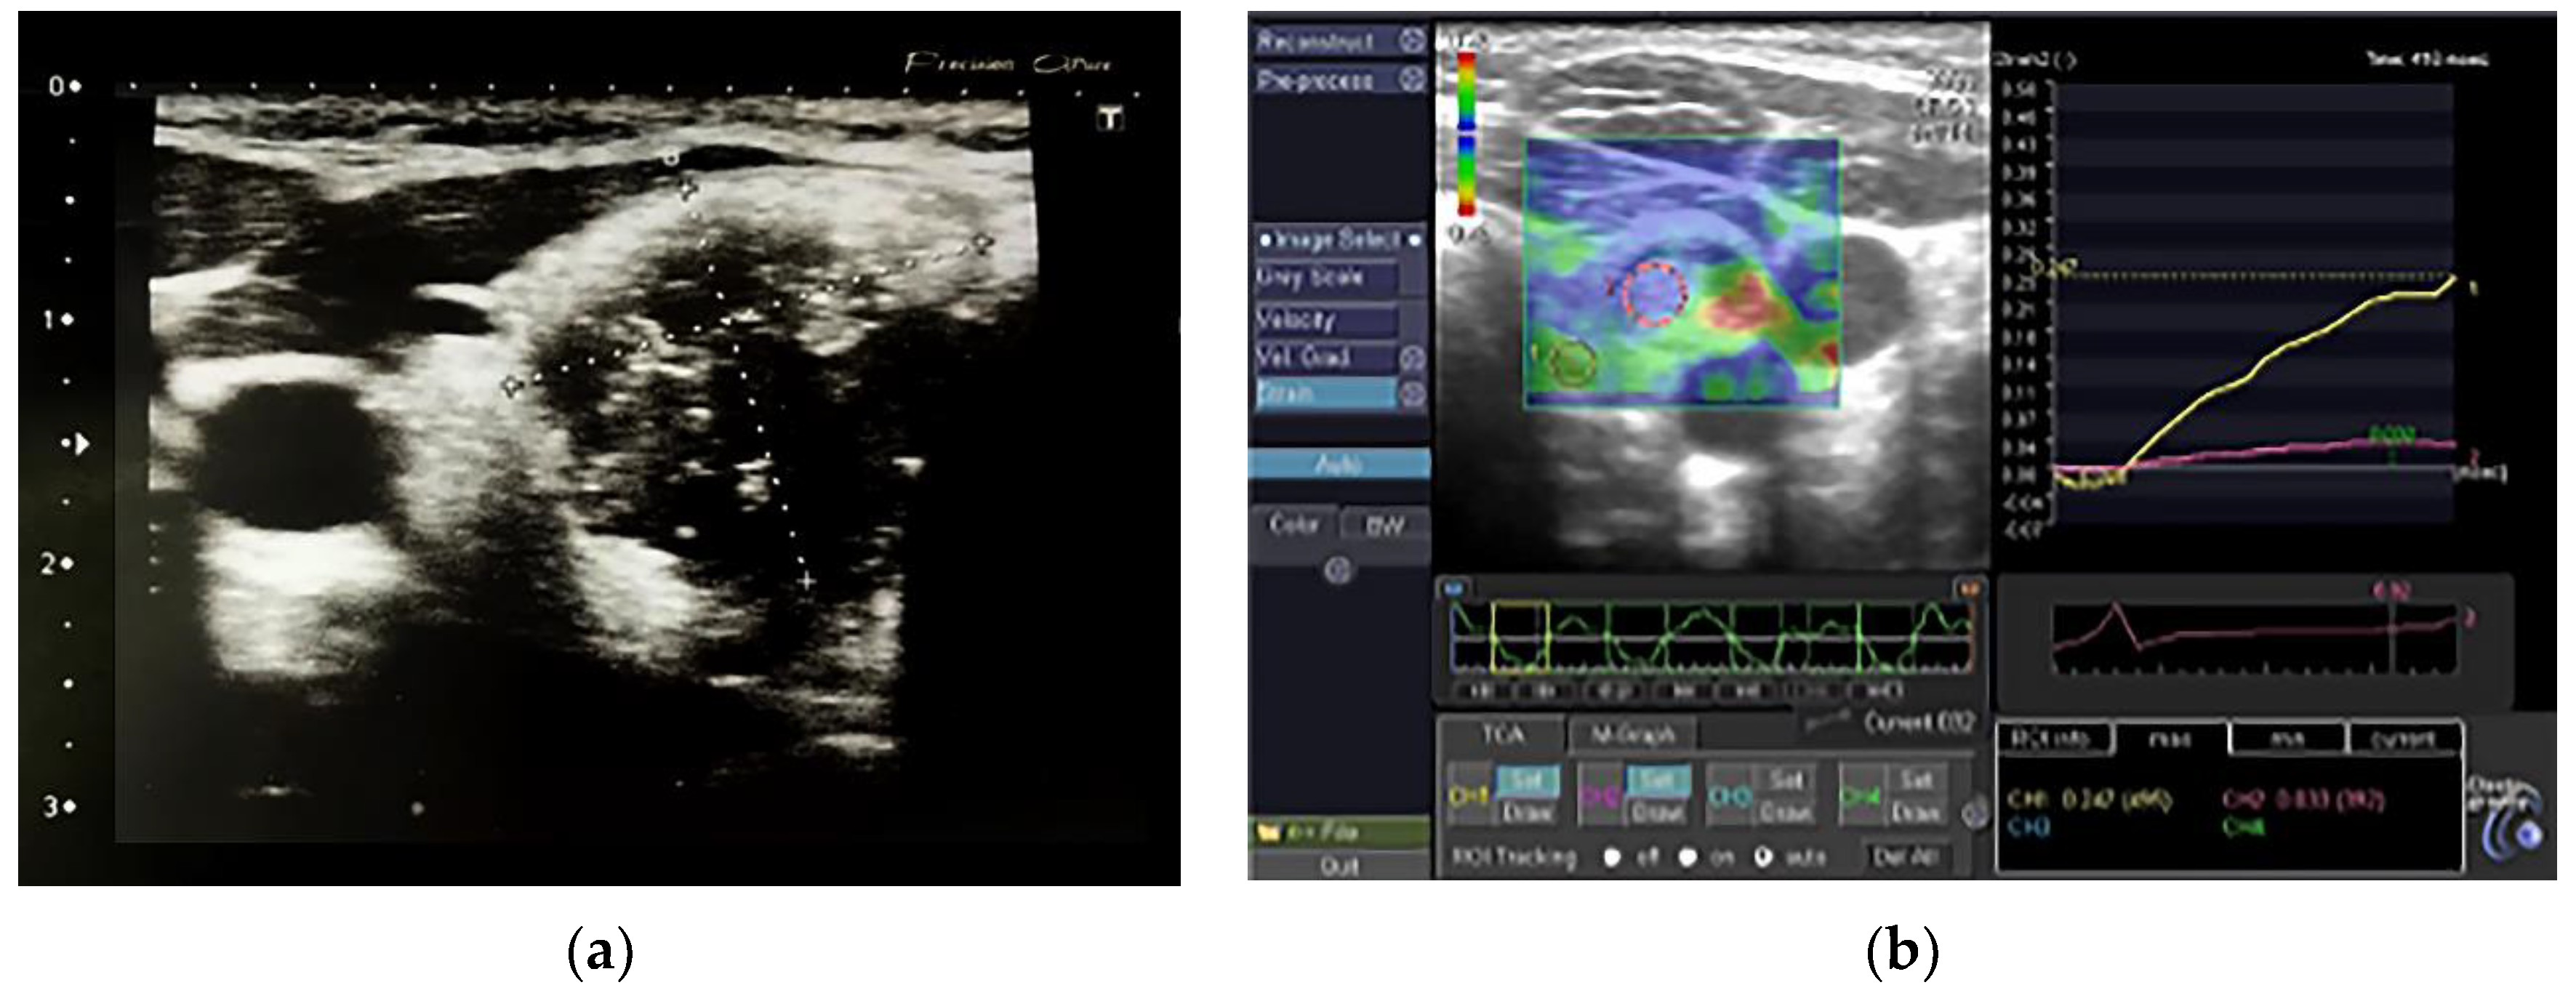
Task: Expand the Image Select panel header
Action: click(x=1339, y=241)
